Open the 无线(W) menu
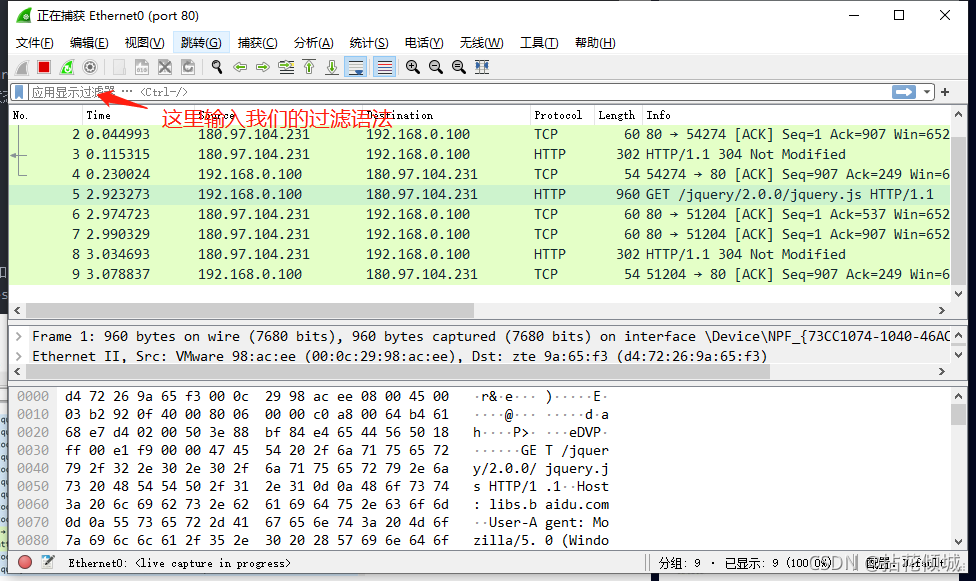The image size is (976, 581). pyautogui.click(x=481, y=42)
